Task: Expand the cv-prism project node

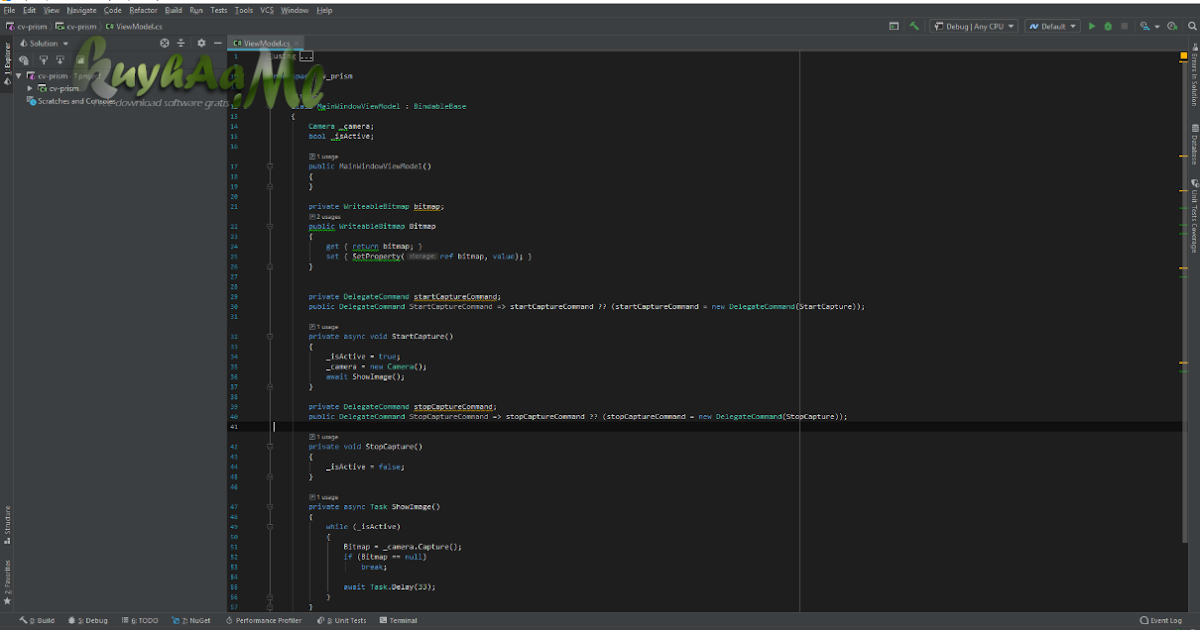Action: [x=30, y=88]
